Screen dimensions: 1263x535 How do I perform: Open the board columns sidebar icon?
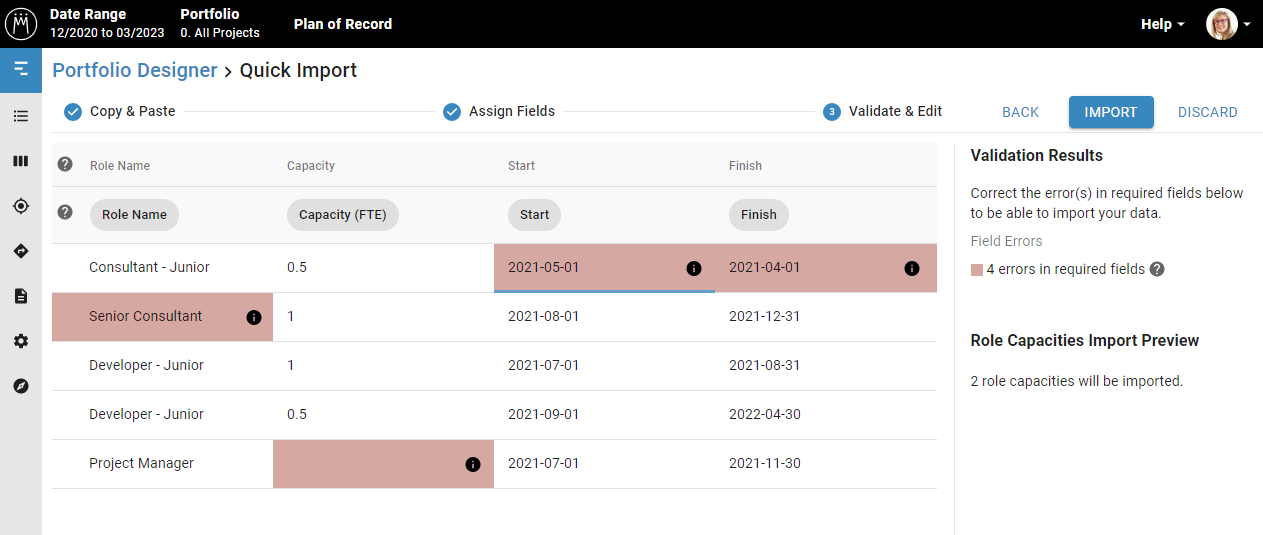(21, 161)
